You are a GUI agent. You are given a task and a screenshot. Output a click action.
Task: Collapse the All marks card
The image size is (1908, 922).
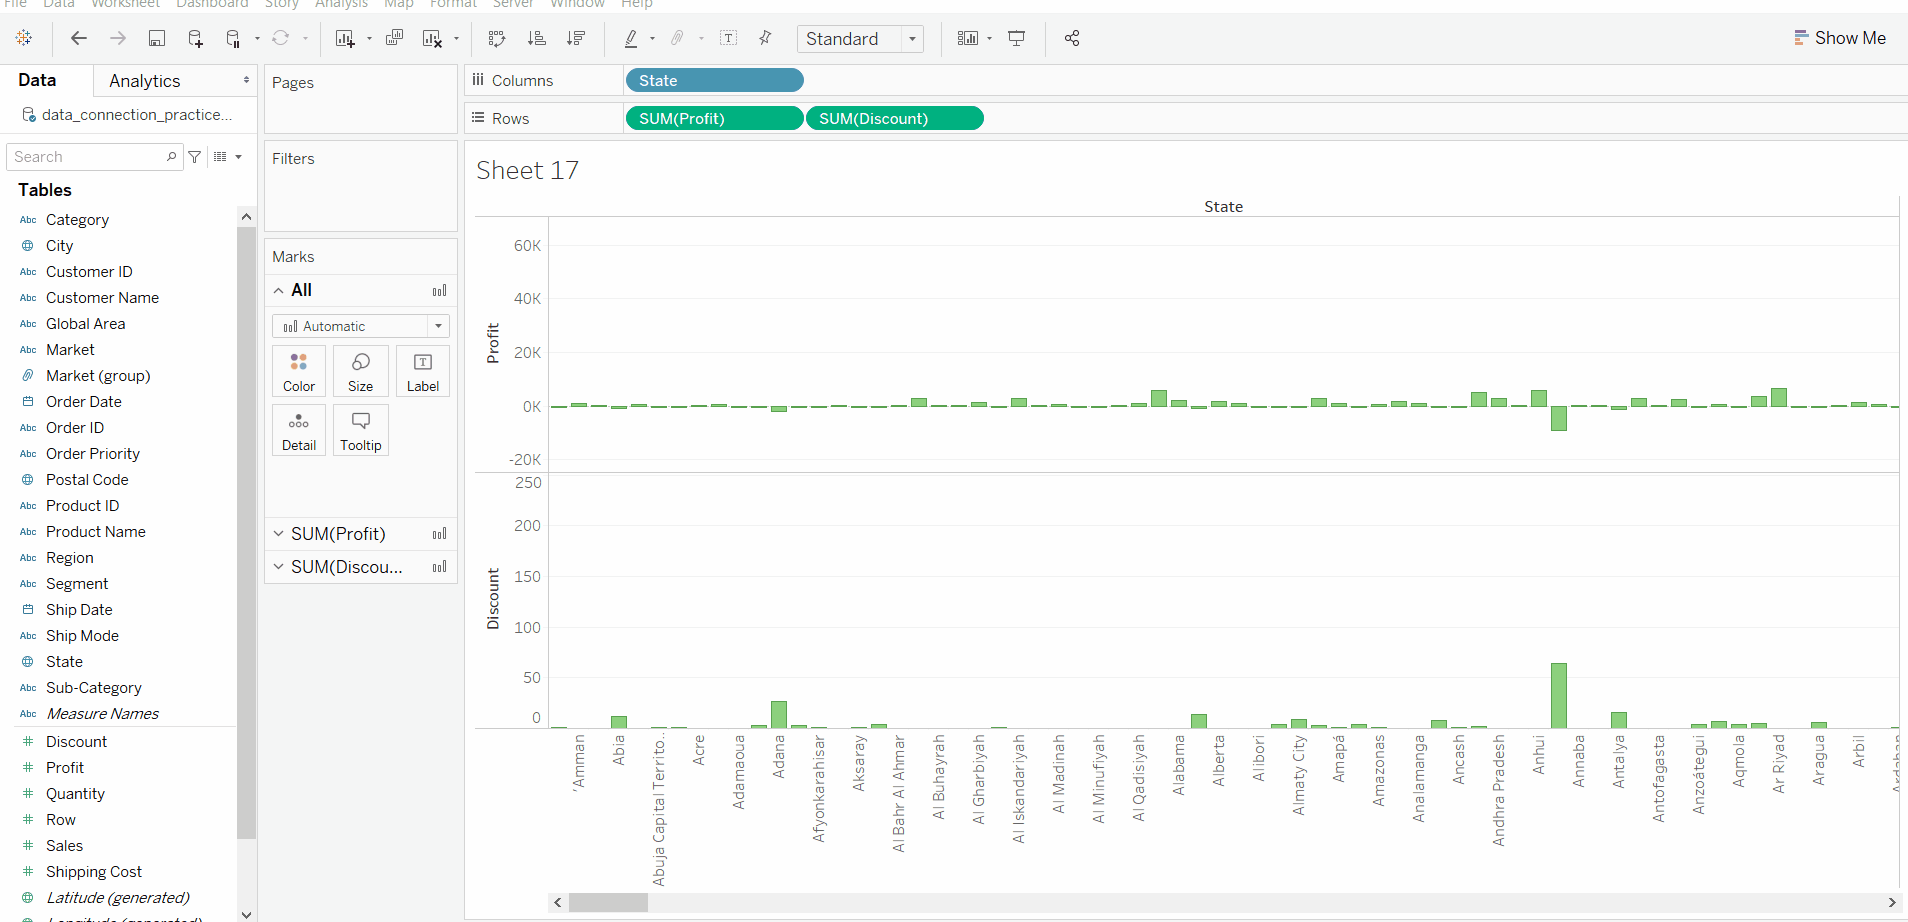point(278,290)
